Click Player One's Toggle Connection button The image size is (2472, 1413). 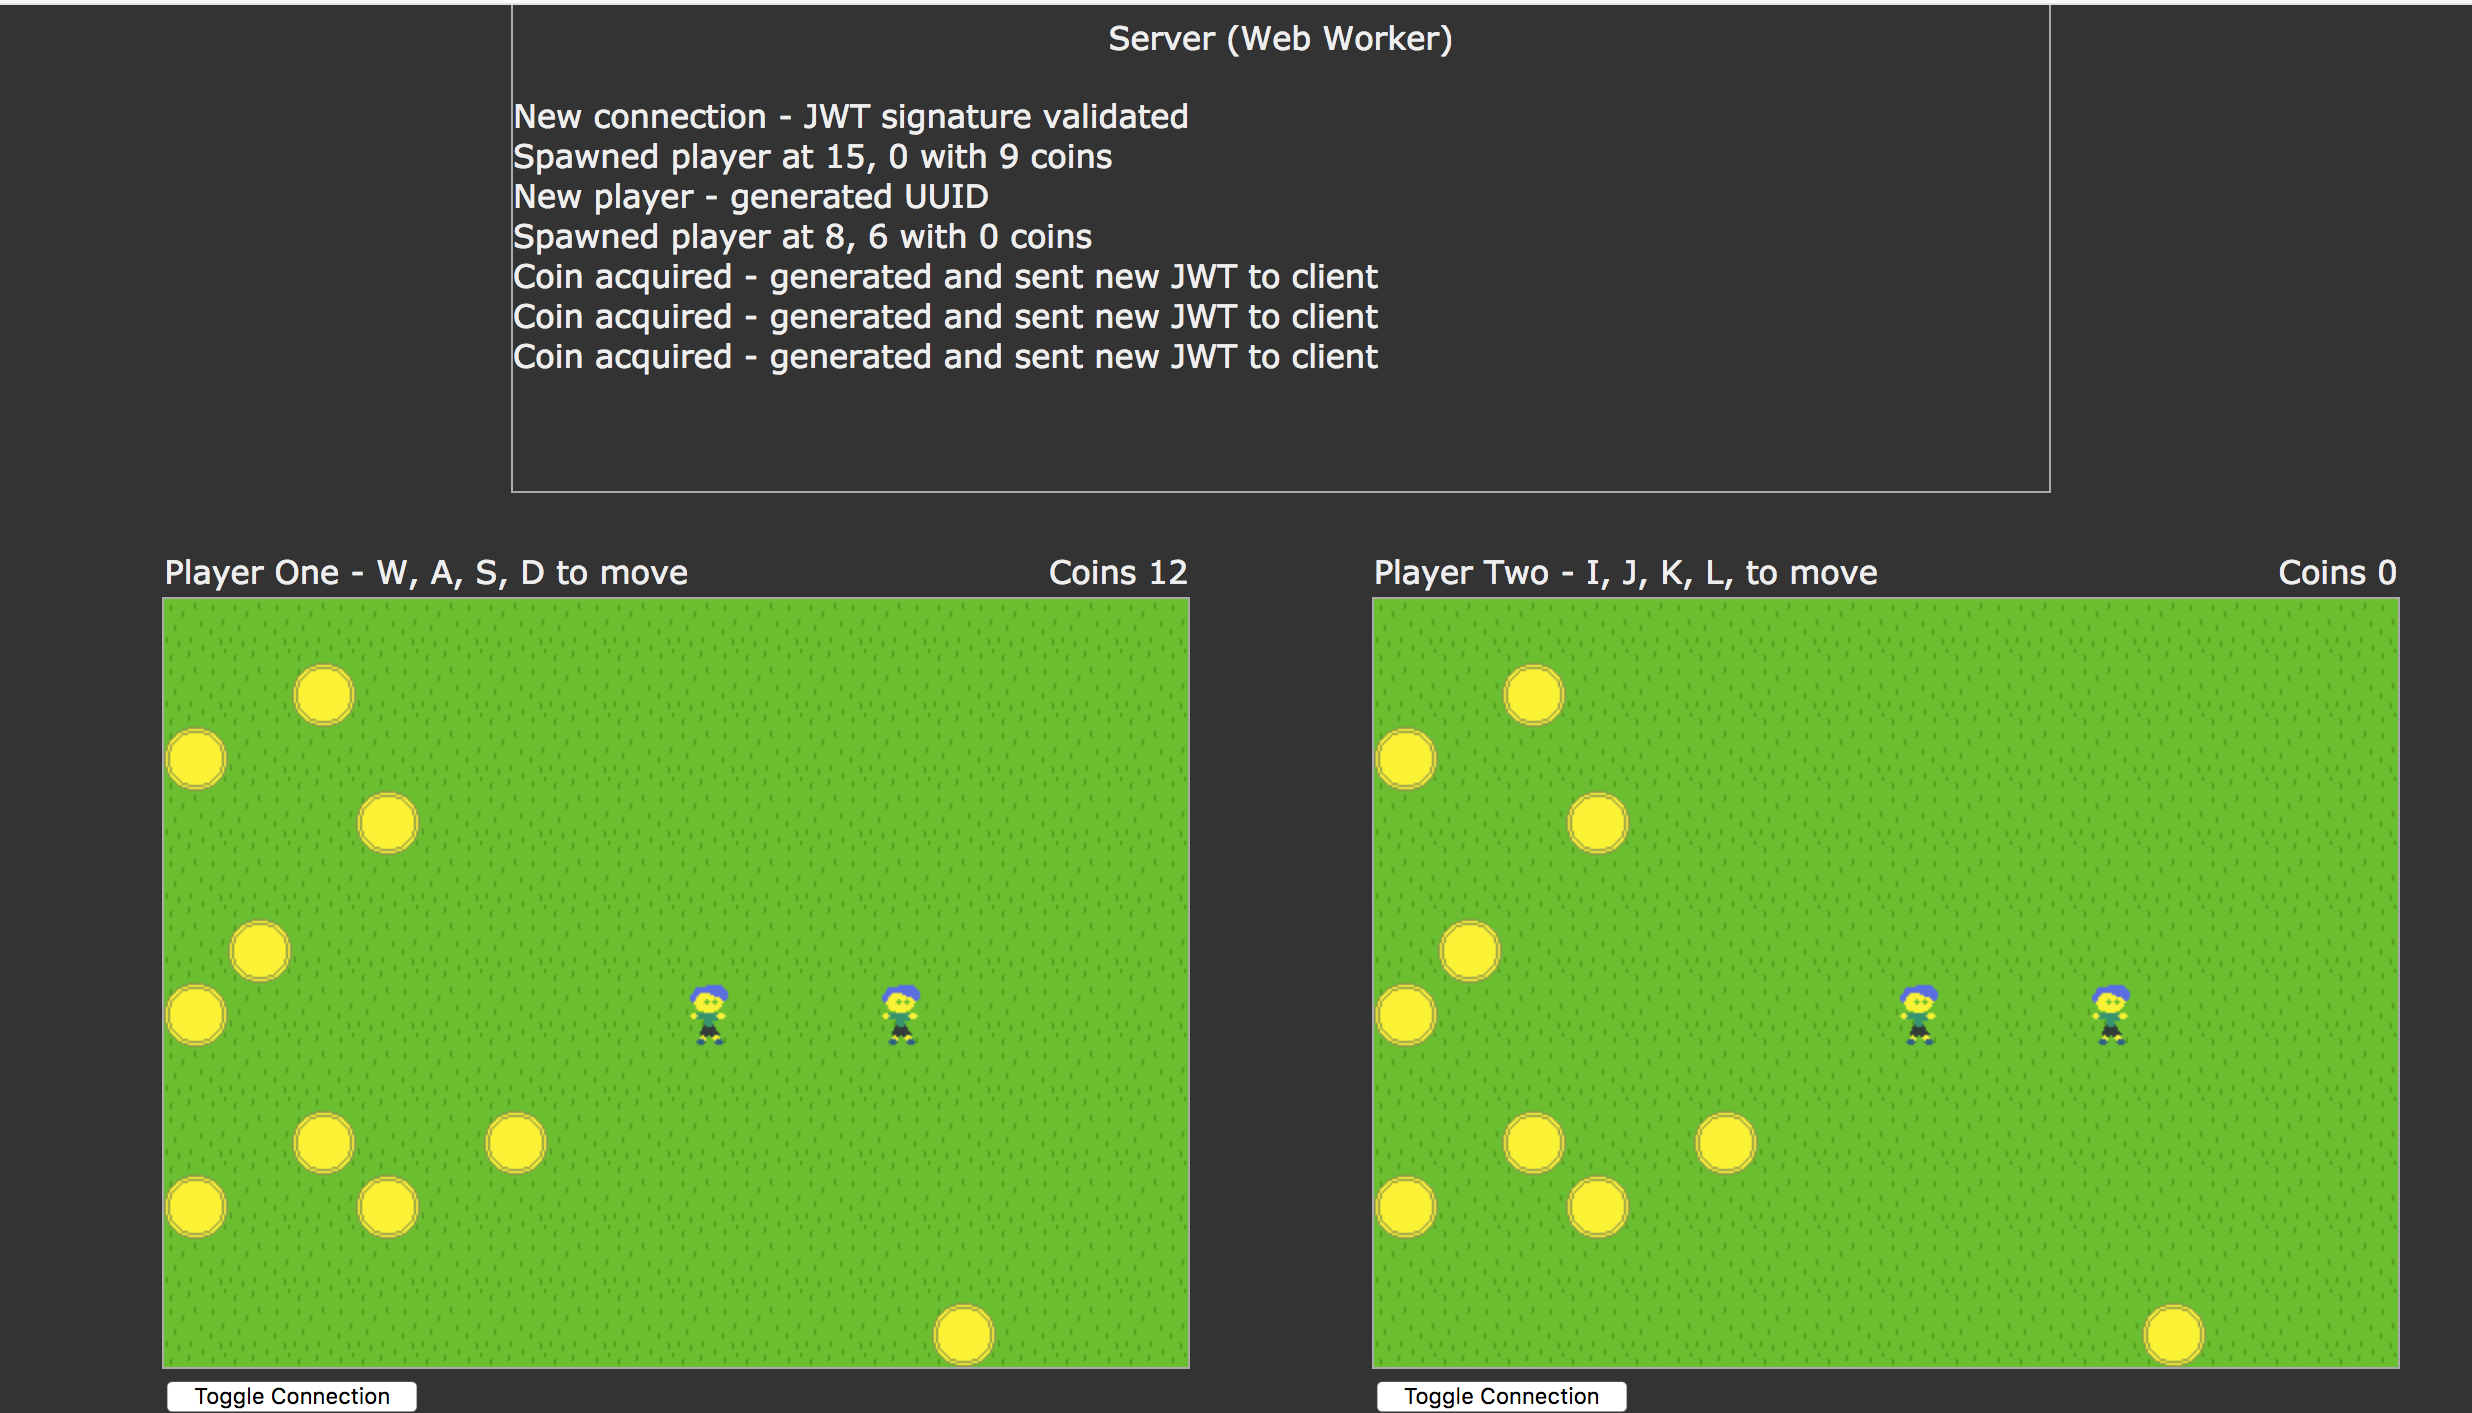click(x=291, y=1396)
